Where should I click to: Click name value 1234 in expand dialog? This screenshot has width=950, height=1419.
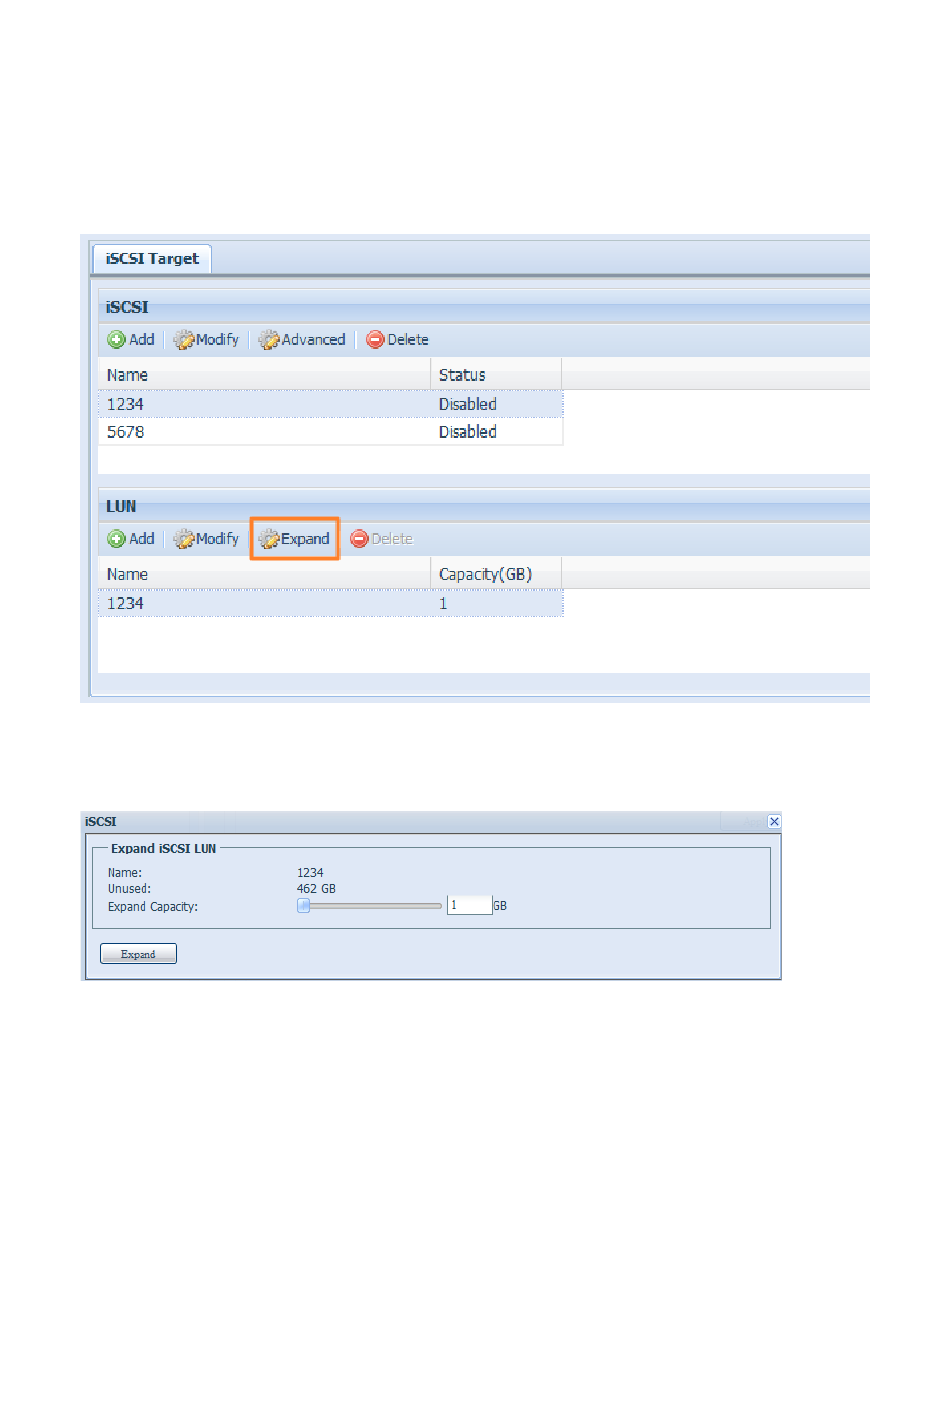coord(310,873)
